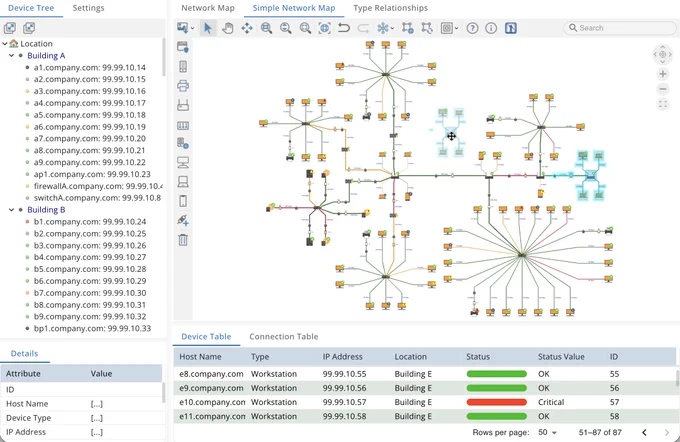Open the question mark help icon

coord(472,28)
